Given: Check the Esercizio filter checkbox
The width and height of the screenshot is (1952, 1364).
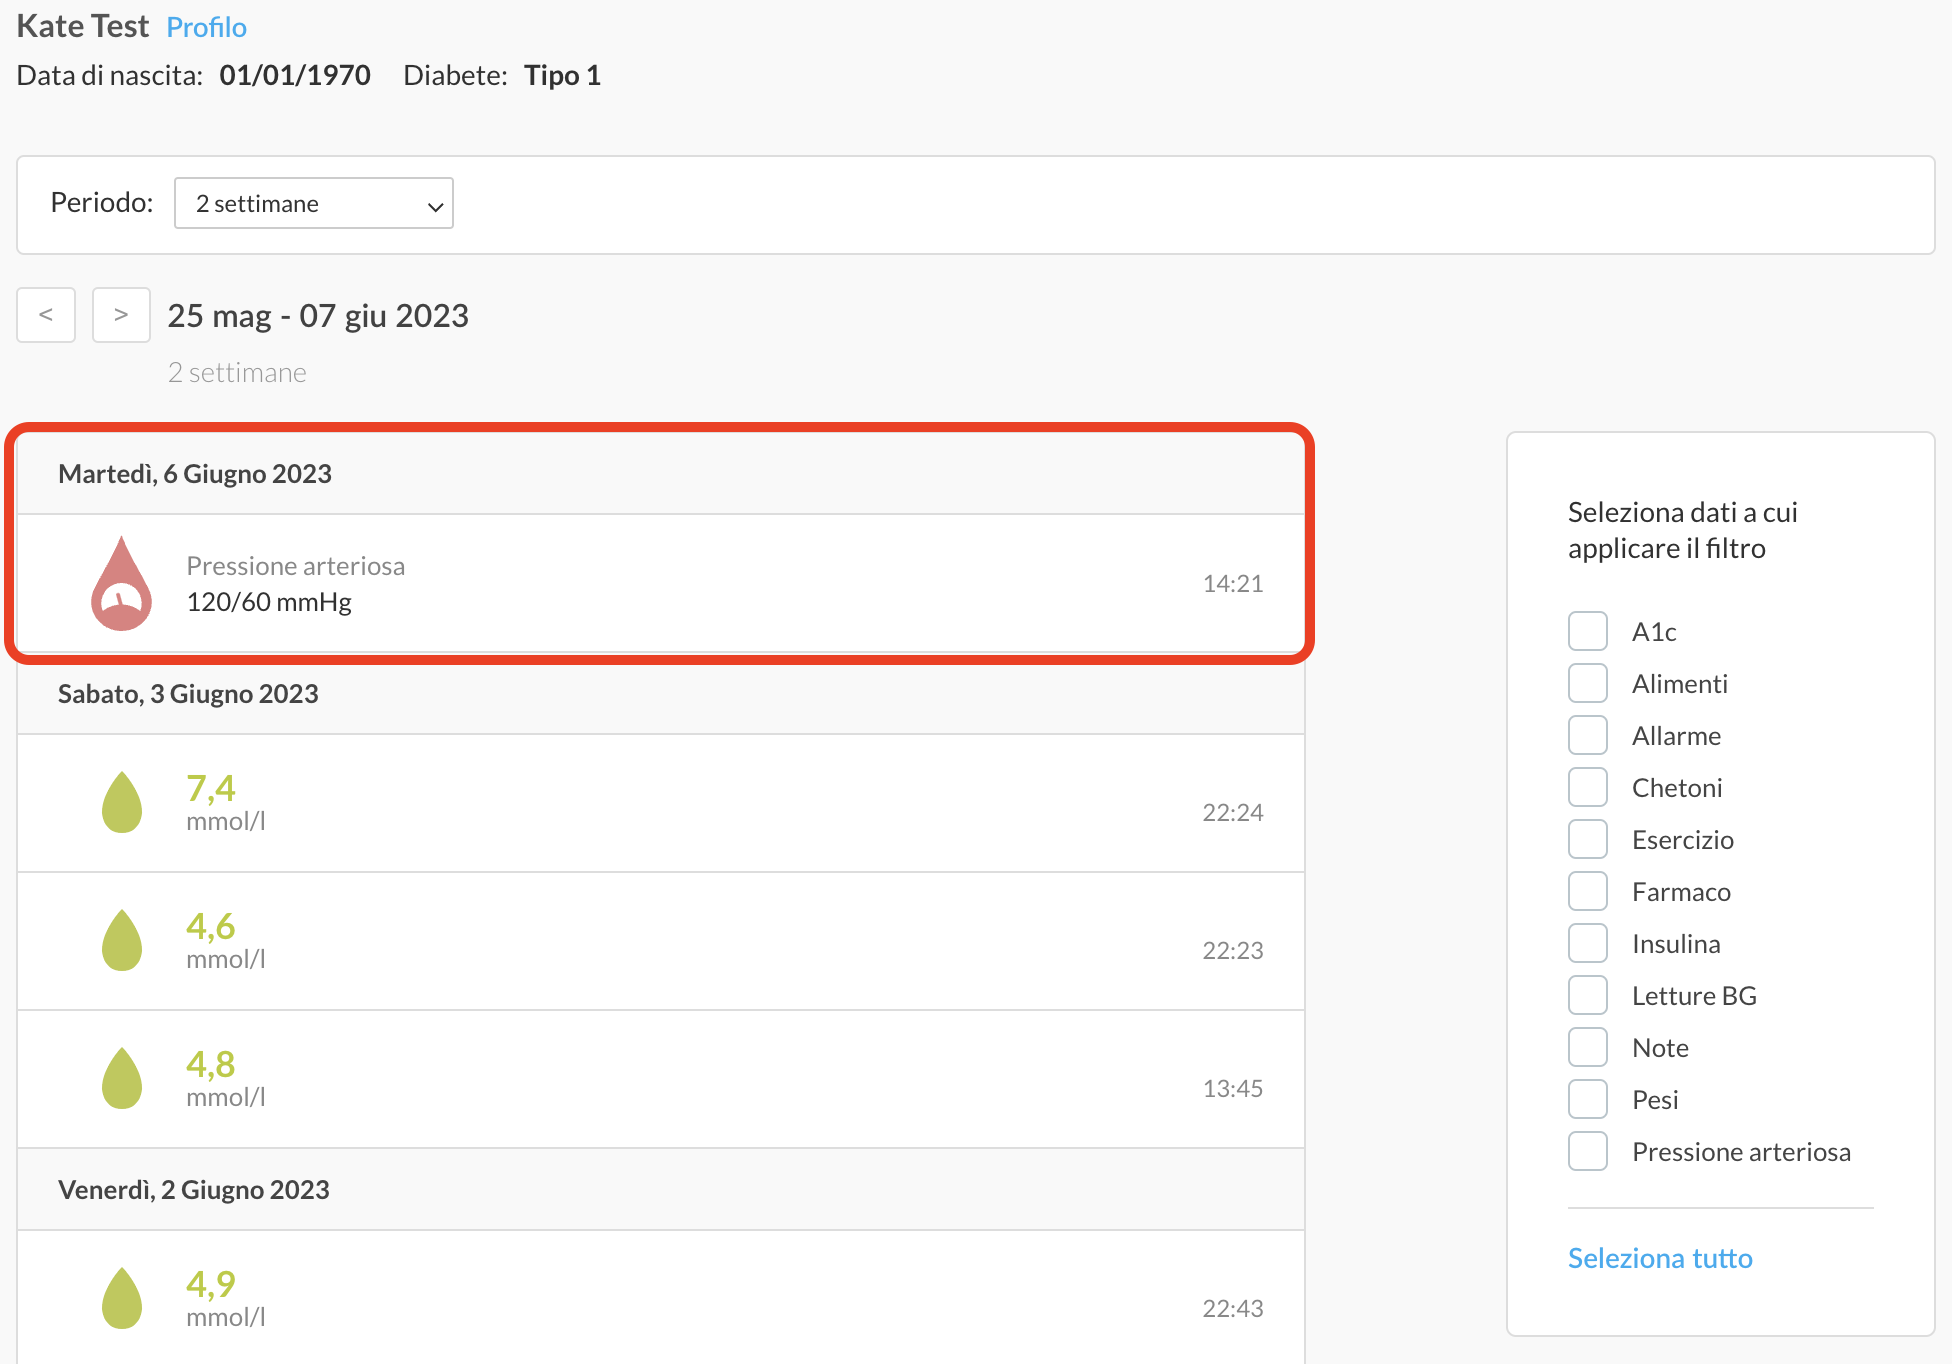Looking at the screenshot, I should 1588,840.
